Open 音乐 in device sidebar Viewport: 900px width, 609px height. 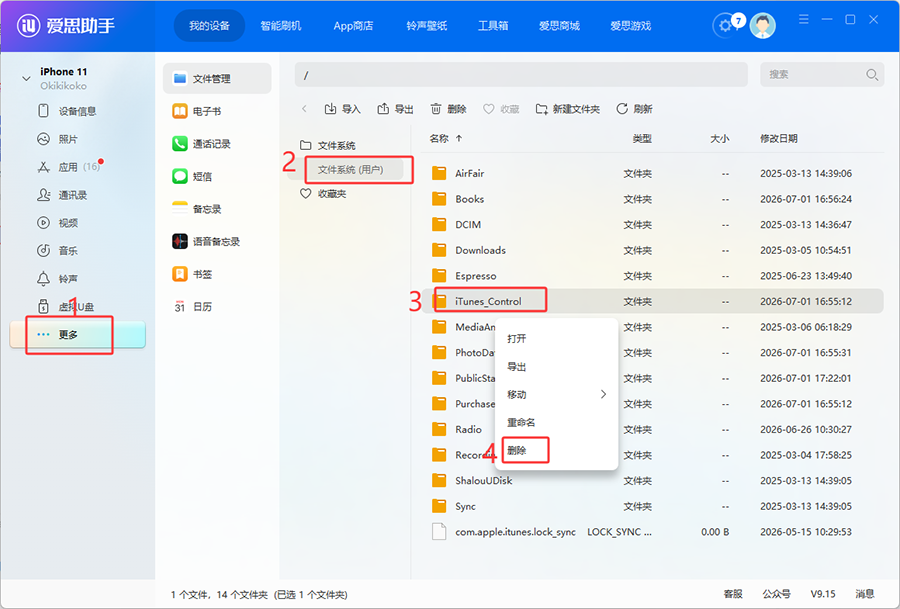pos(58,251)
